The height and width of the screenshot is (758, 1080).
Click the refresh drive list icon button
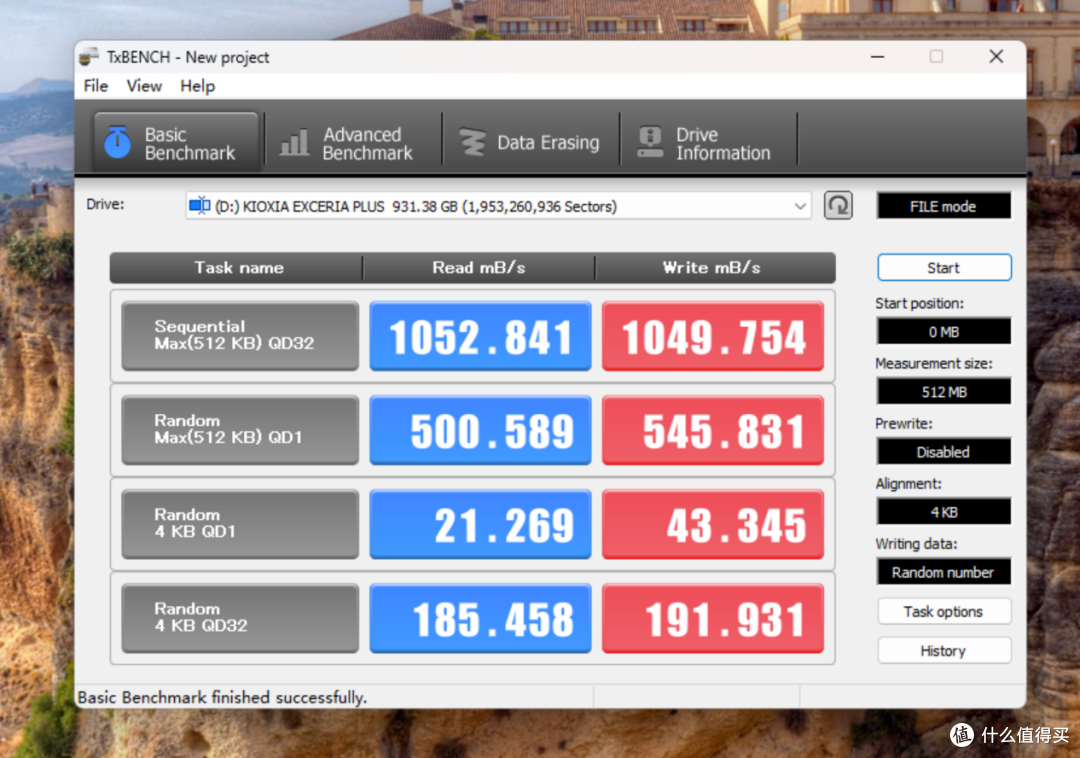(838, 206)
